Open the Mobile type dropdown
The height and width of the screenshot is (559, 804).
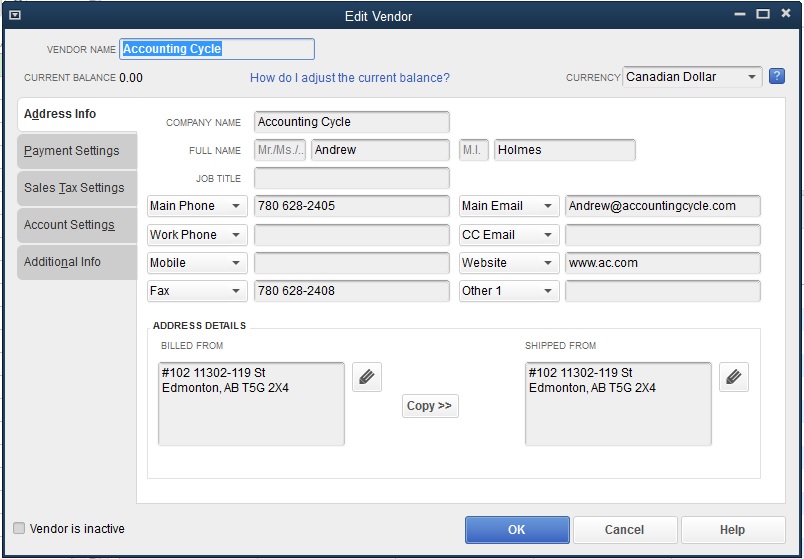point(197,263)
